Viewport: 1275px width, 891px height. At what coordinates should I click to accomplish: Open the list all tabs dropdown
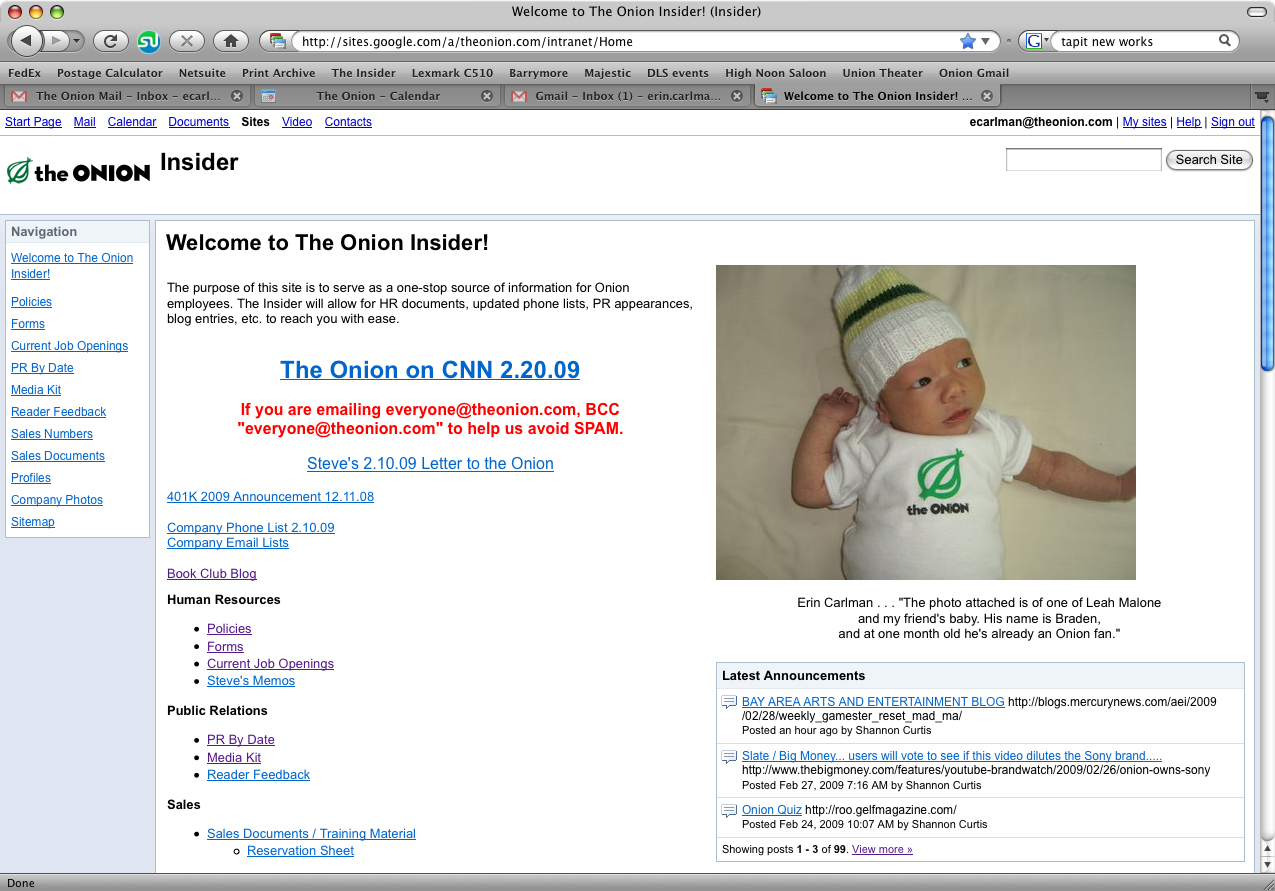1262,97
